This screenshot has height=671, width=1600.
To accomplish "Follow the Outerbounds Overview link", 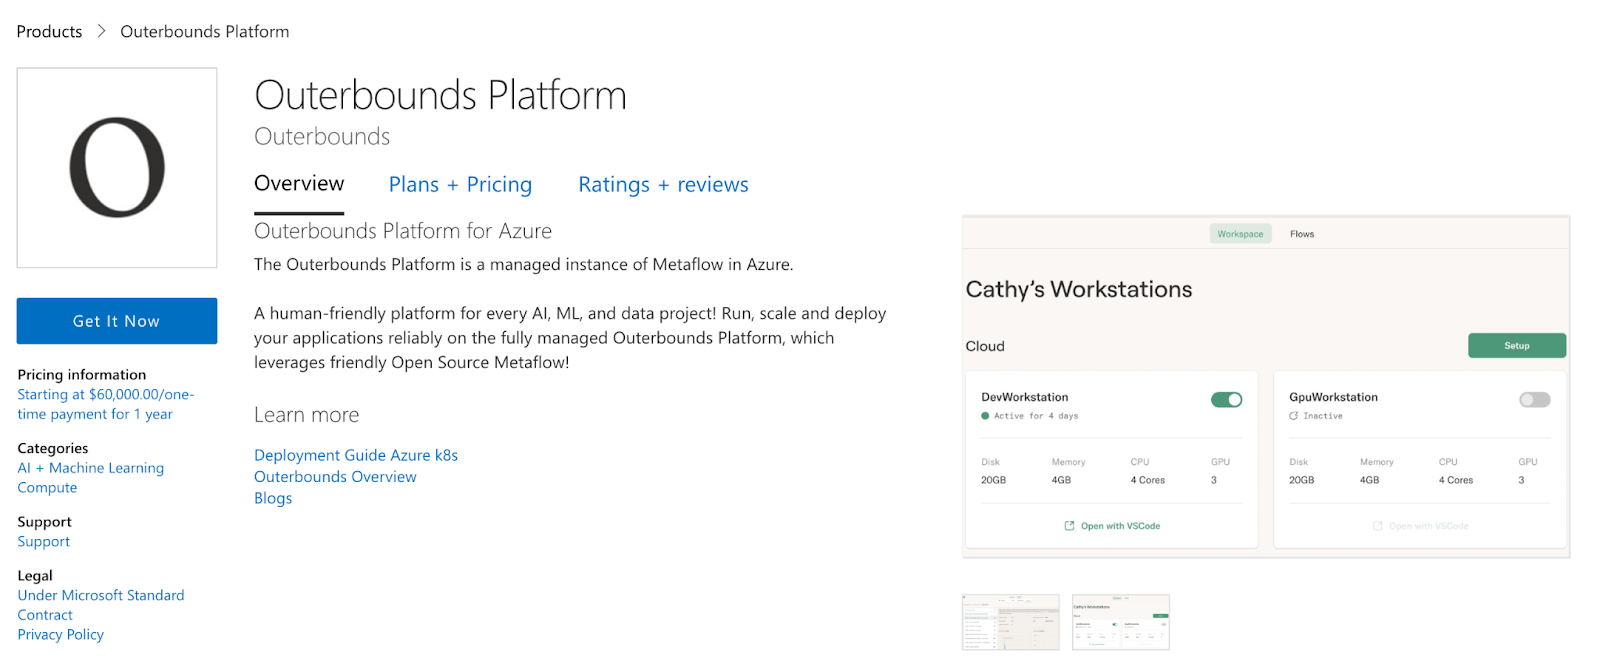I will (335, 477).
